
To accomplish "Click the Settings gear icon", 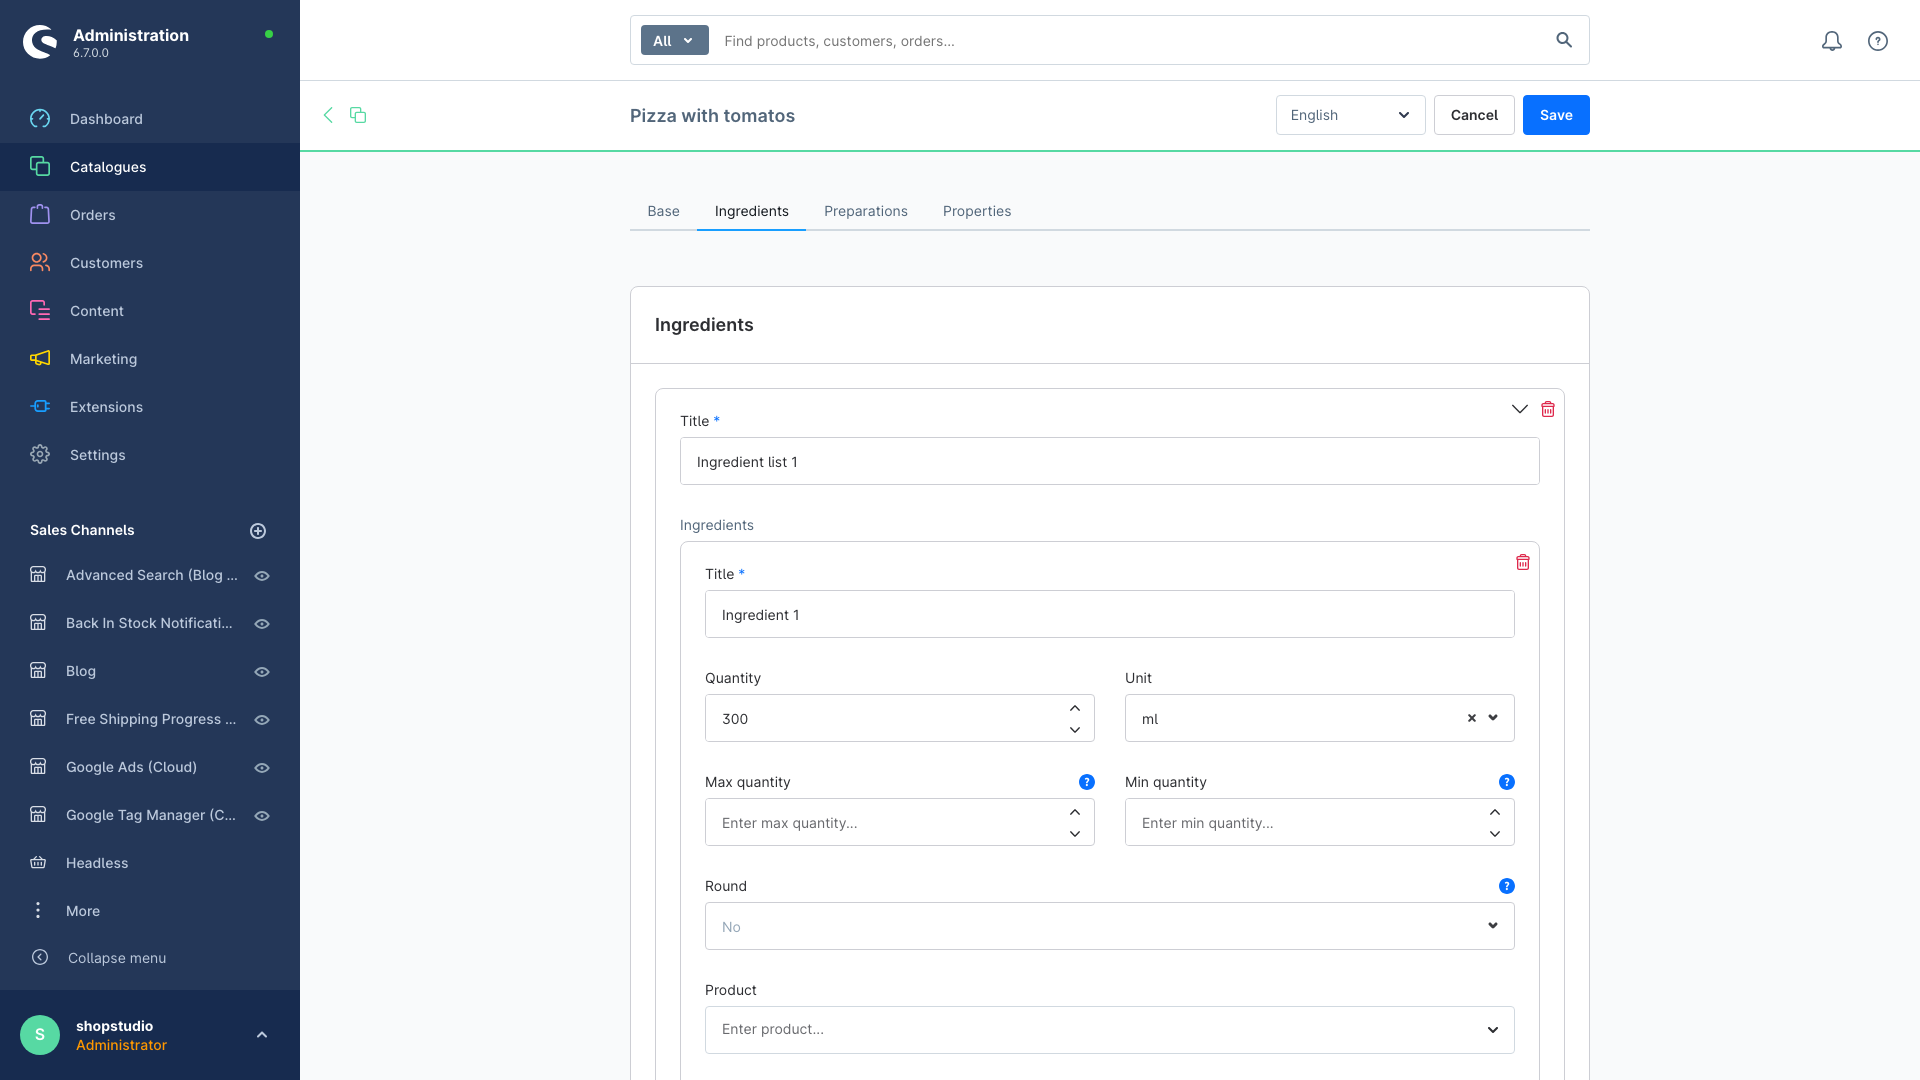I will [40, 454].
